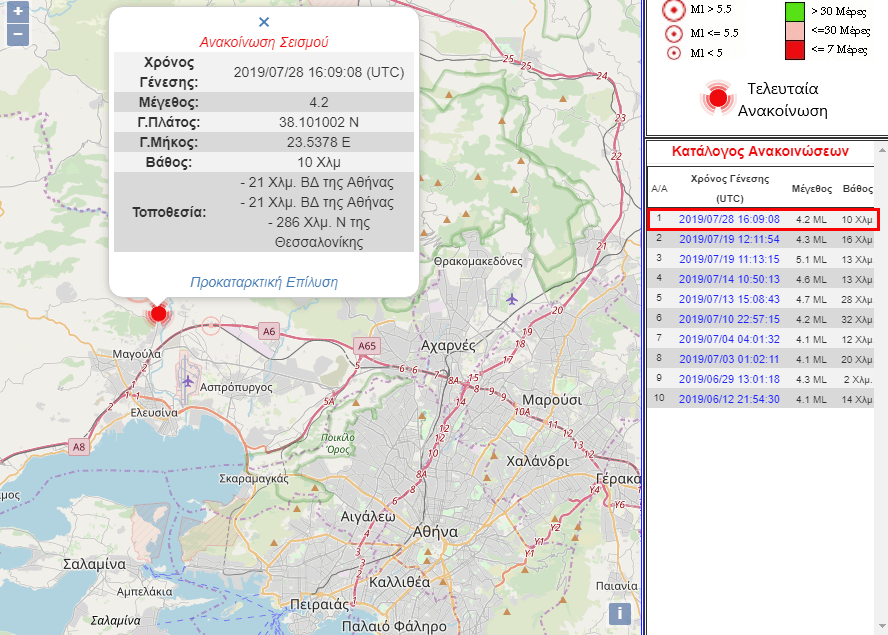The image size is (888, 635).
Task: Click the M1 > 5.5 legend symbol
Action: coord(673,10)
